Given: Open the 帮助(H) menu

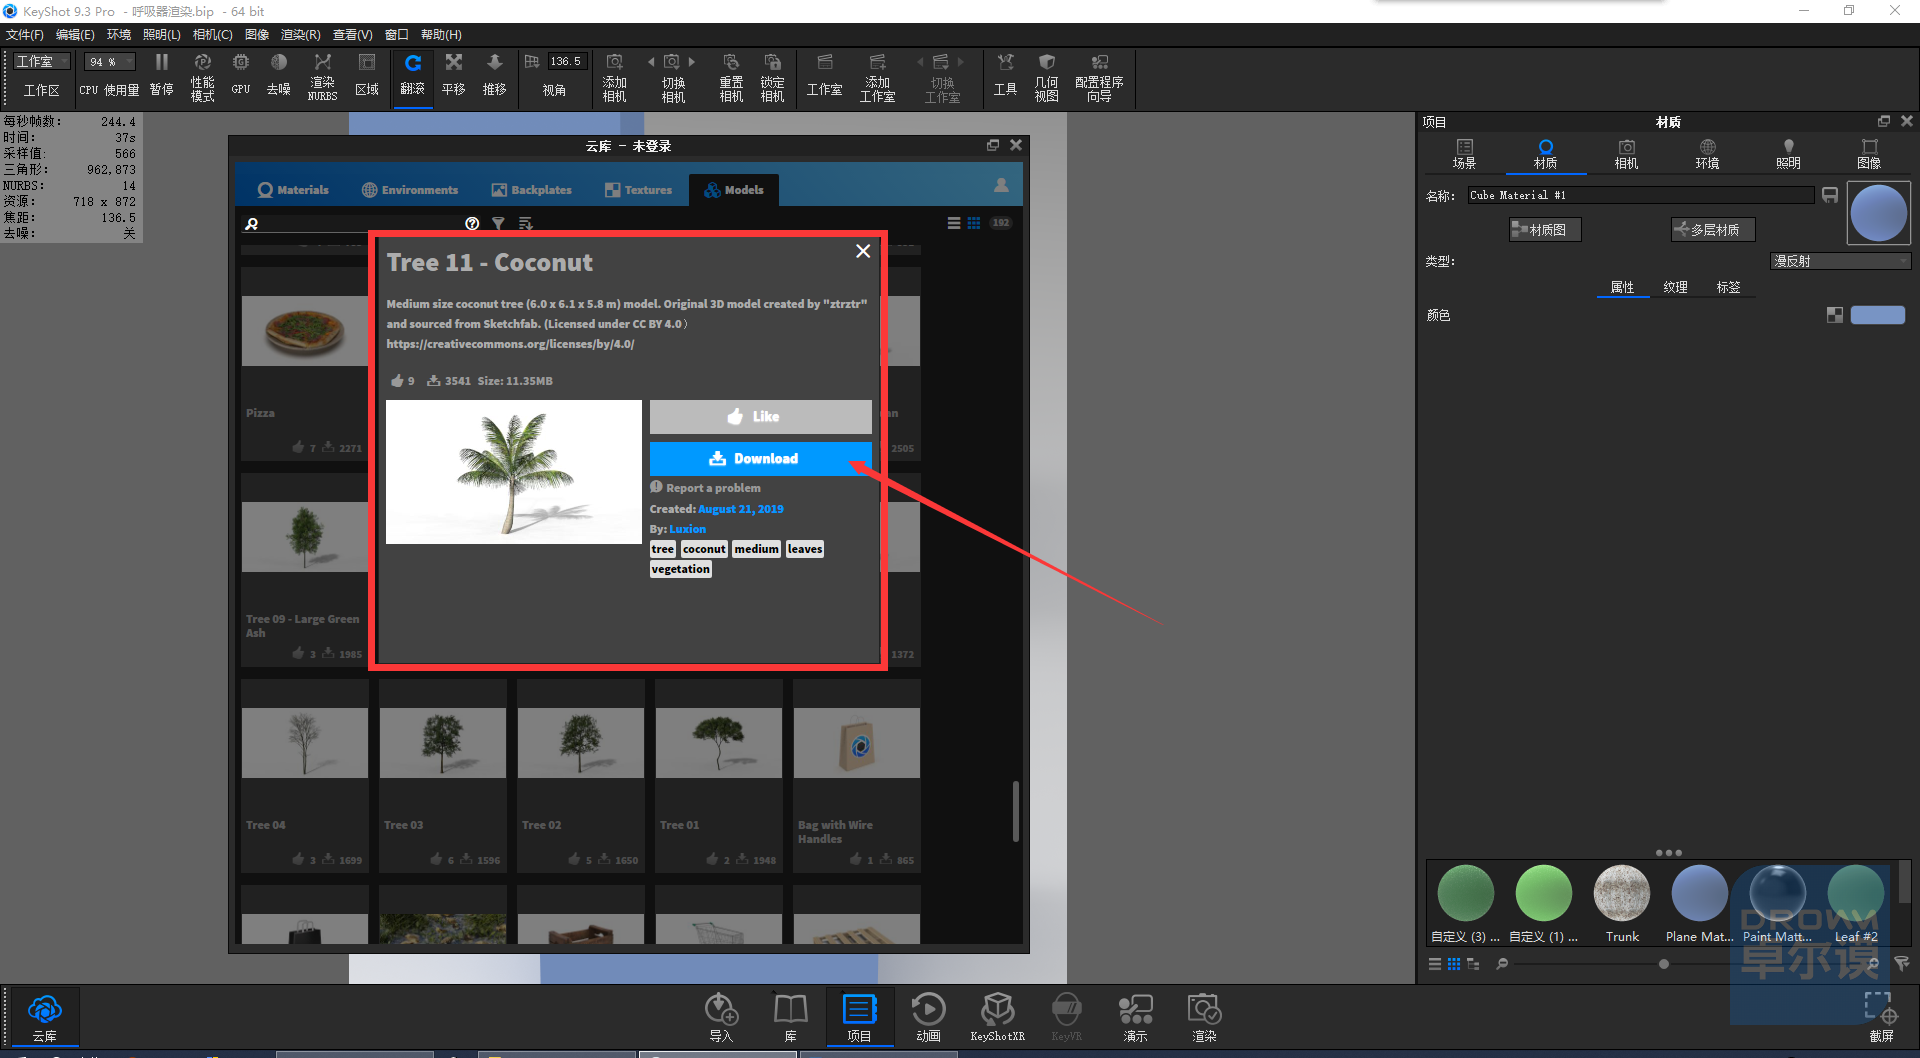Looking at the screenshot, I should coord(441,35).
